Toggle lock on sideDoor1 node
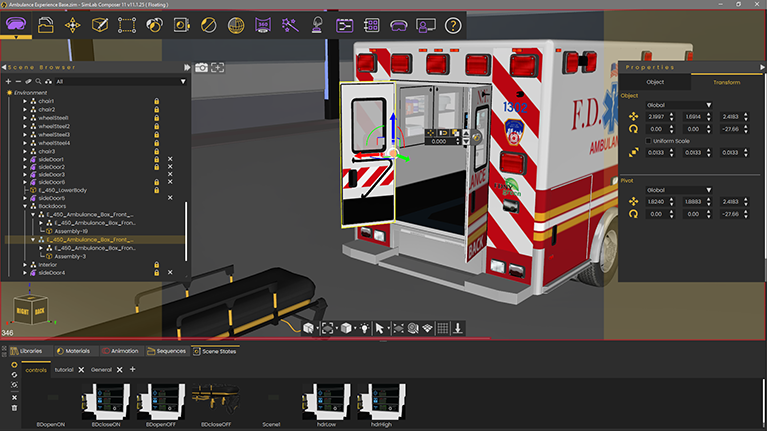 pos(157,159)
